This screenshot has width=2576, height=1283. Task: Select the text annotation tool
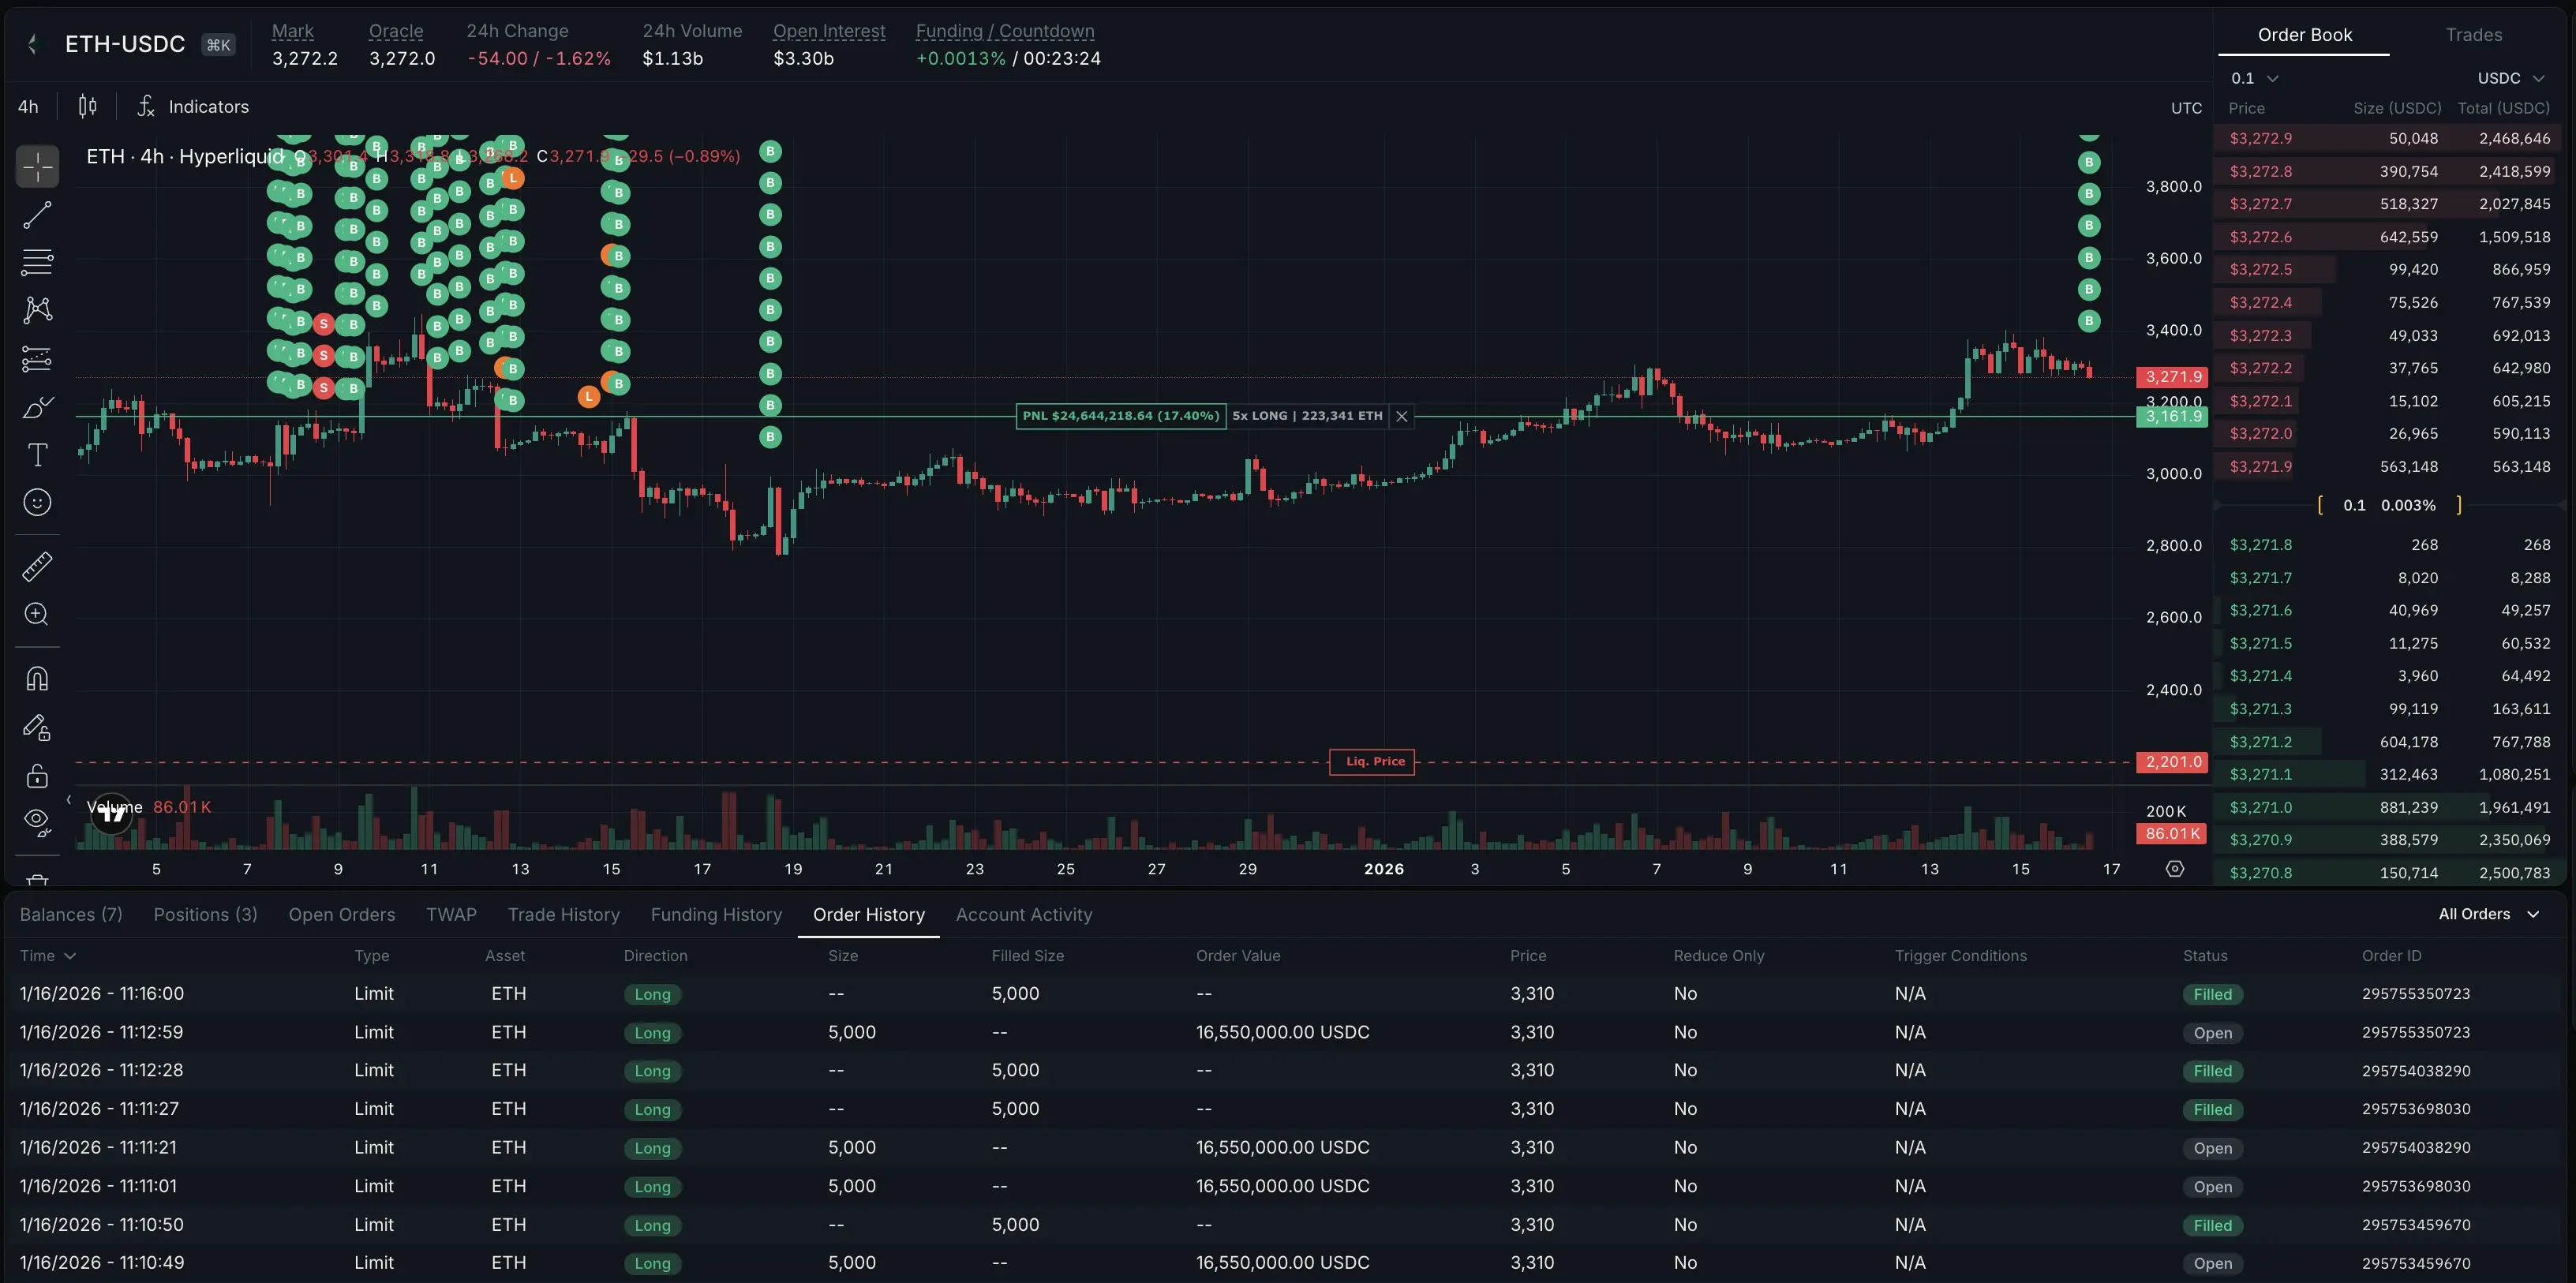click(x=37, y=455)
